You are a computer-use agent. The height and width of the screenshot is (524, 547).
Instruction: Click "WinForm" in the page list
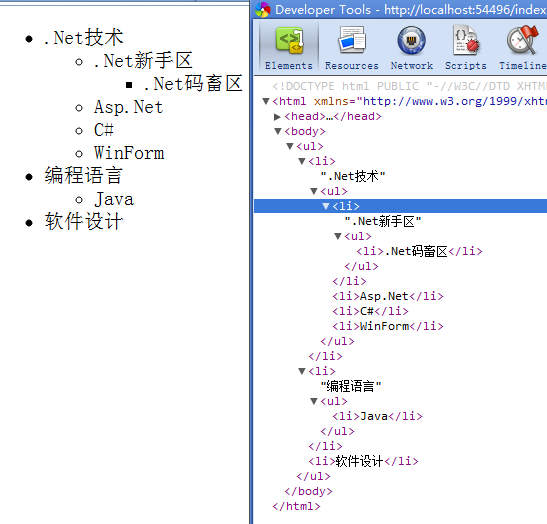click(129, 153)
